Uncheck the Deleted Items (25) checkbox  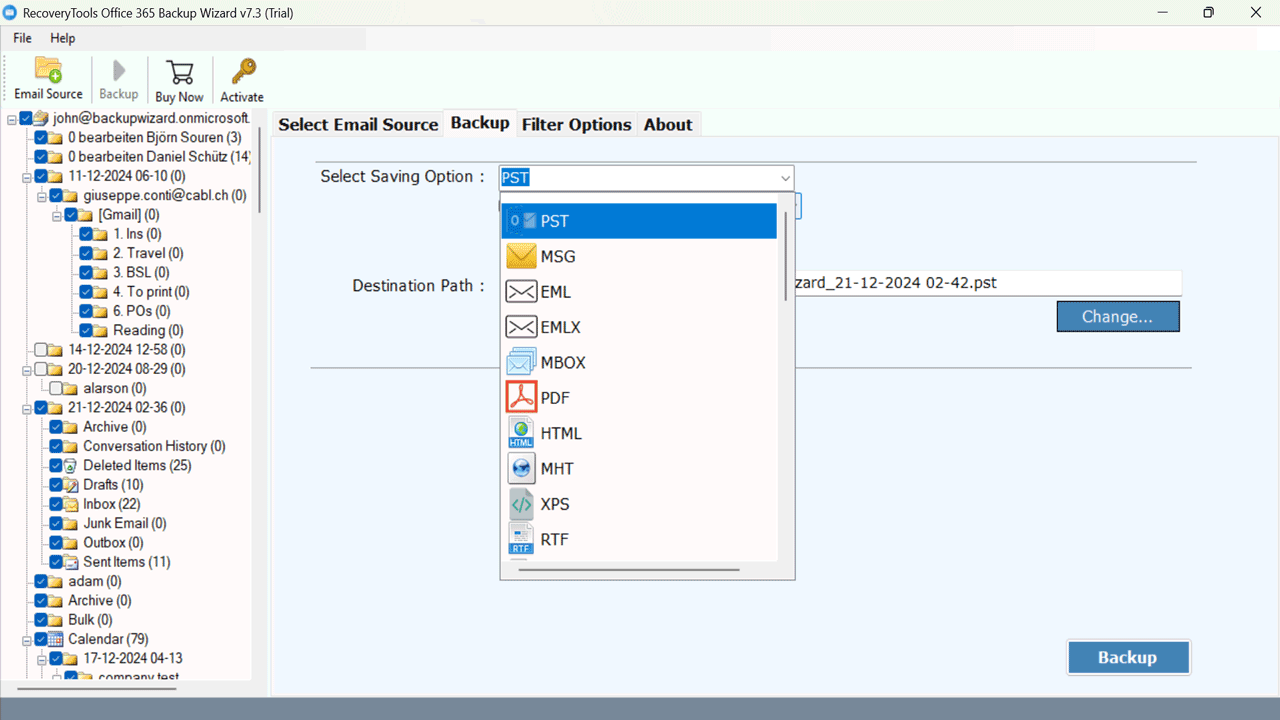tap(57, 466)
